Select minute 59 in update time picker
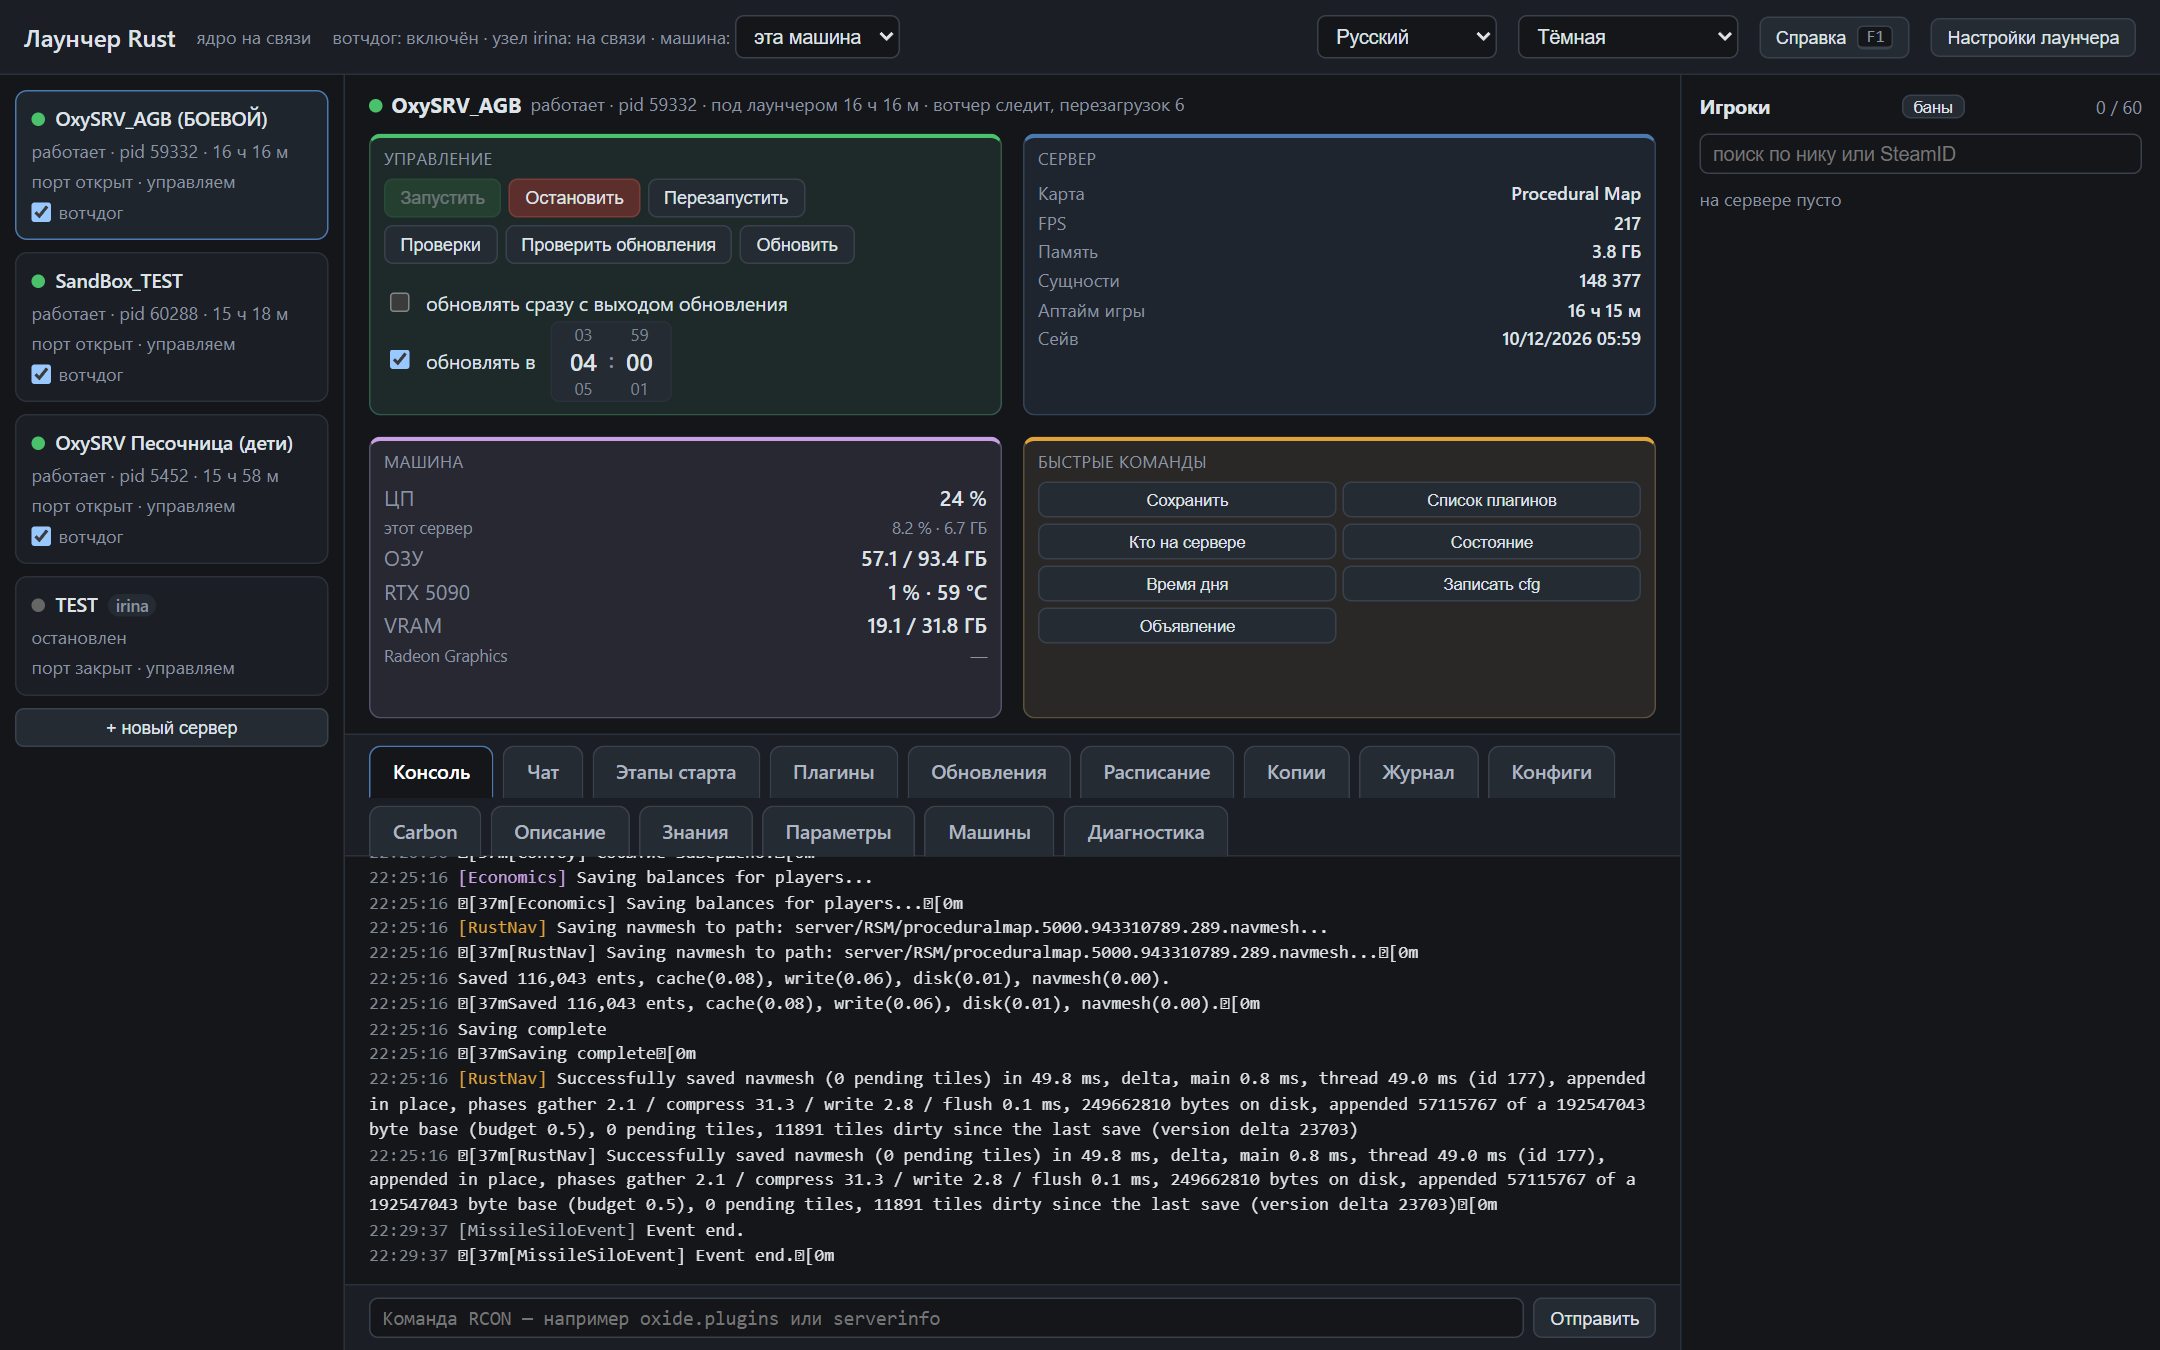Screen dimensions: 2160x1350 tap(639, 335)
